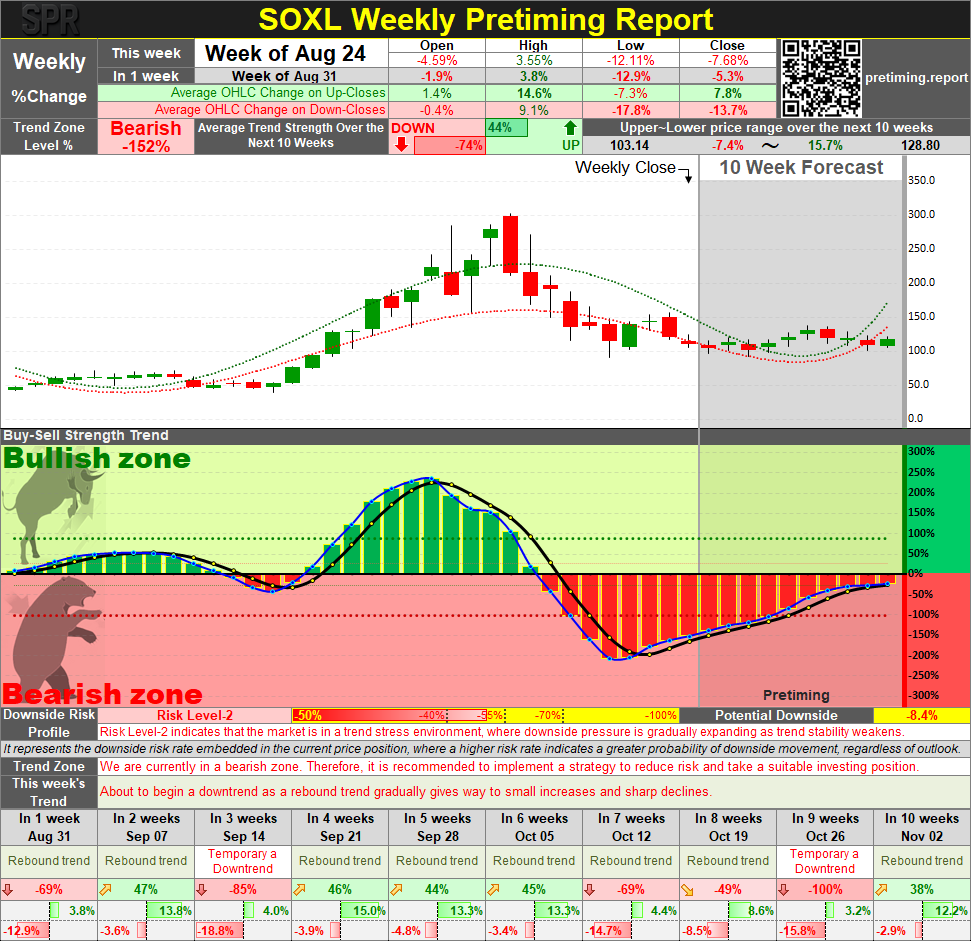The width and height of the screenshot is (971, 941).
Task: Click the red down arrow under DOWN
Action: tap(401, 145)
